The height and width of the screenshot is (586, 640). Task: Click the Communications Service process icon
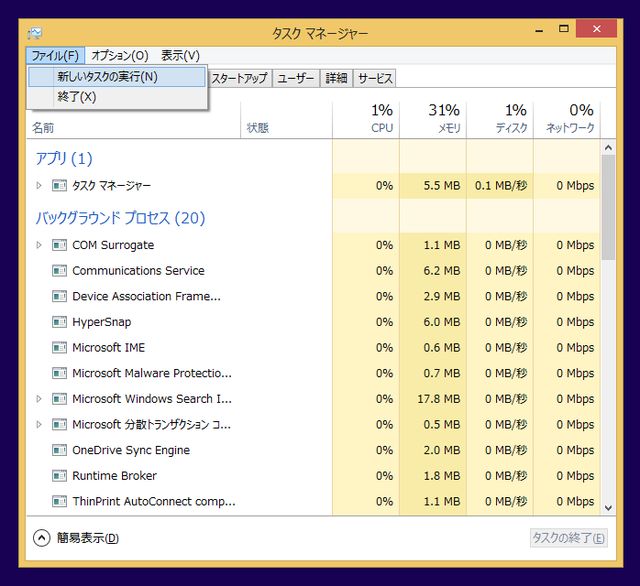click(59, 271)
